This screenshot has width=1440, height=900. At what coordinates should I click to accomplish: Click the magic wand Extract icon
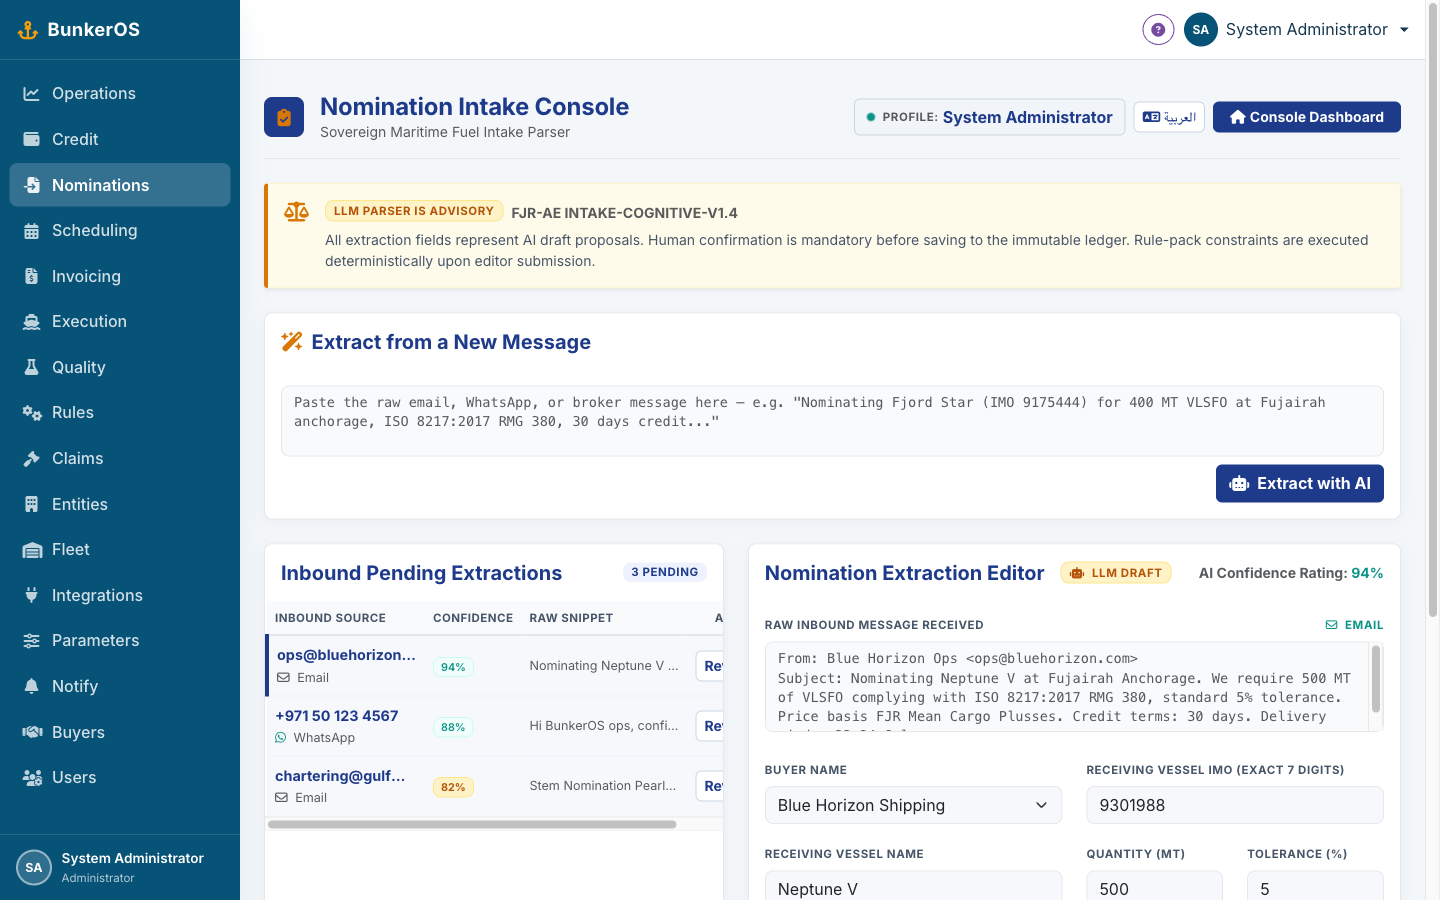tap(292, 342)
